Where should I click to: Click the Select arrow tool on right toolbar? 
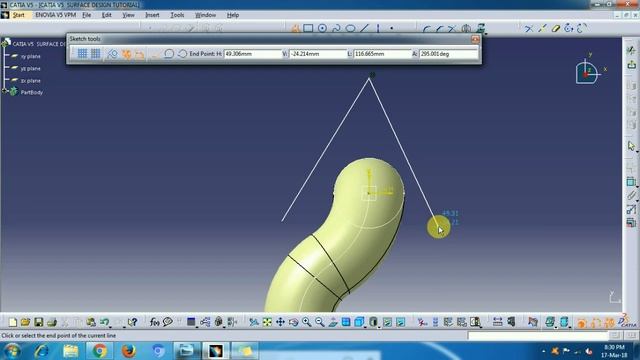631,146
